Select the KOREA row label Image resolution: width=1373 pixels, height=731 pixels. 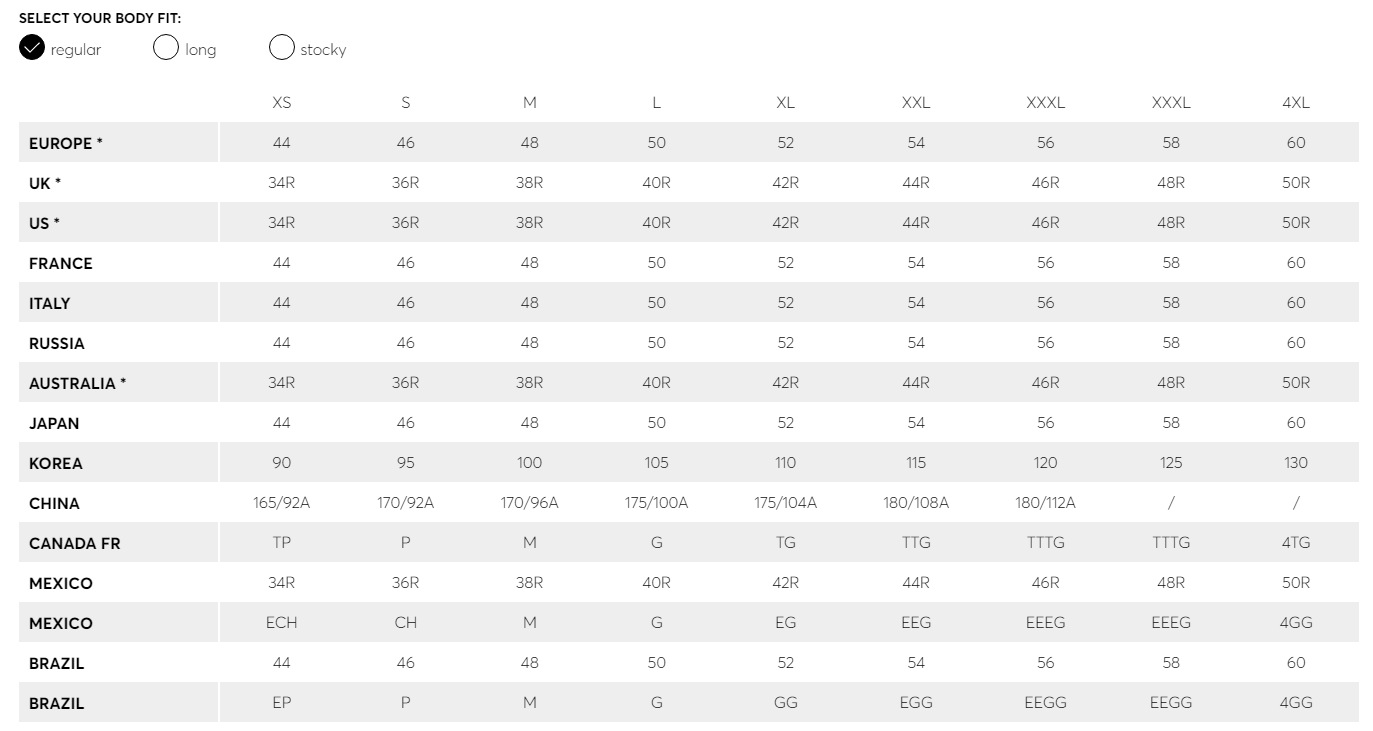pyautogui.click(x=56, y=463)
